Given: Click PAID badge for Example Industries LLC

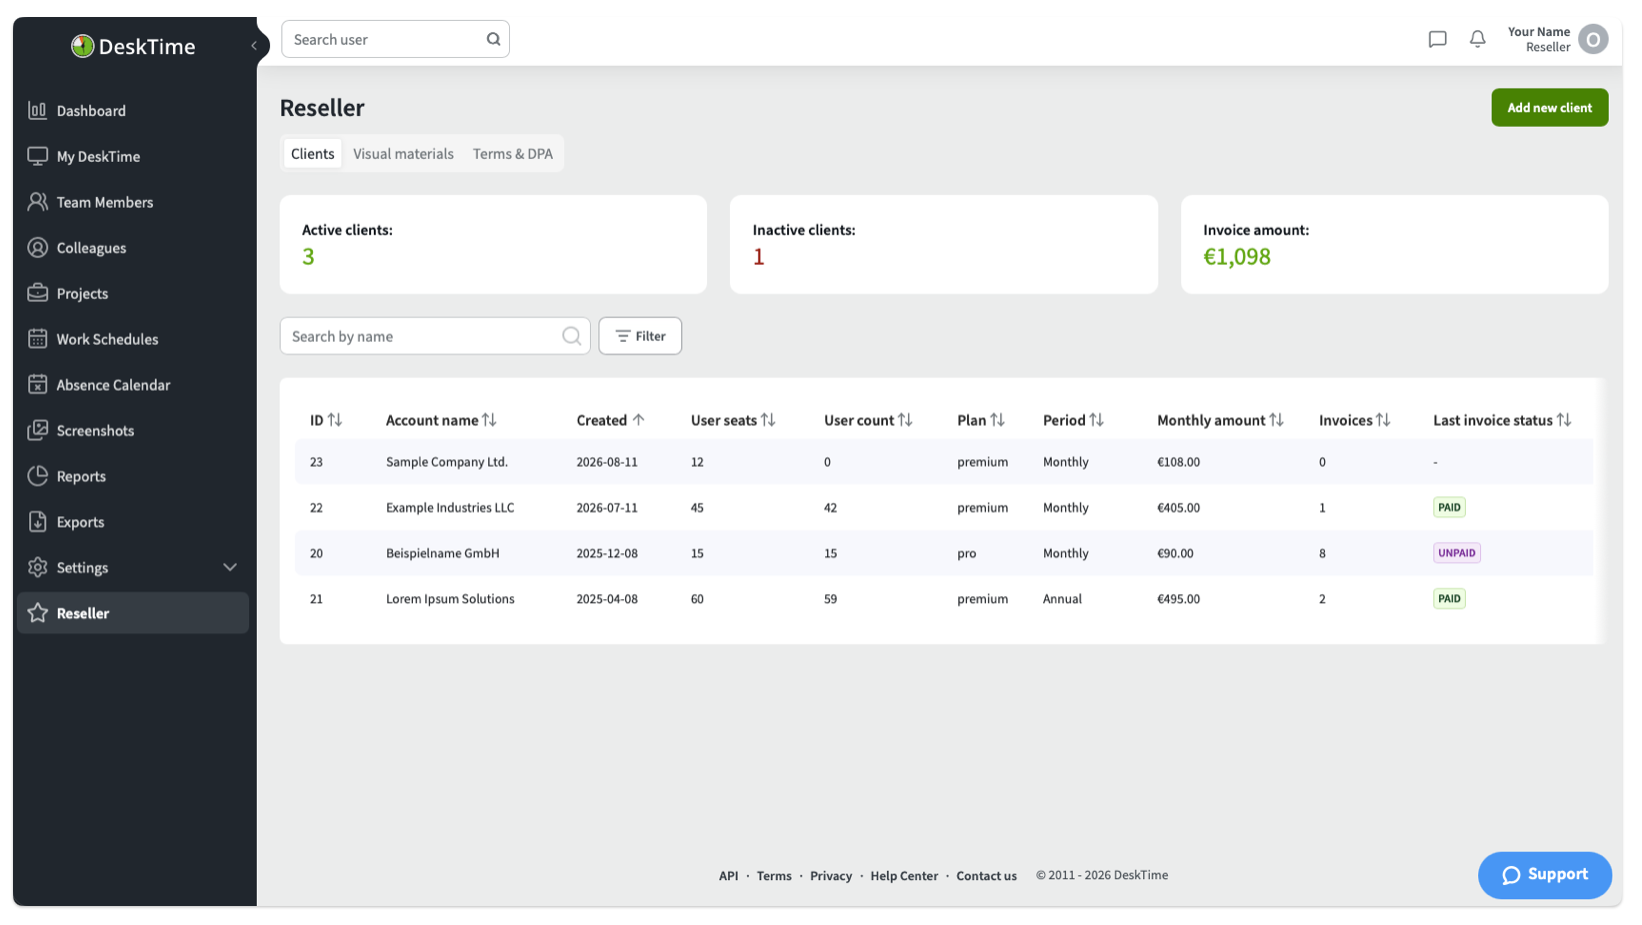Looking at the screenshot, I should 1449,507.
